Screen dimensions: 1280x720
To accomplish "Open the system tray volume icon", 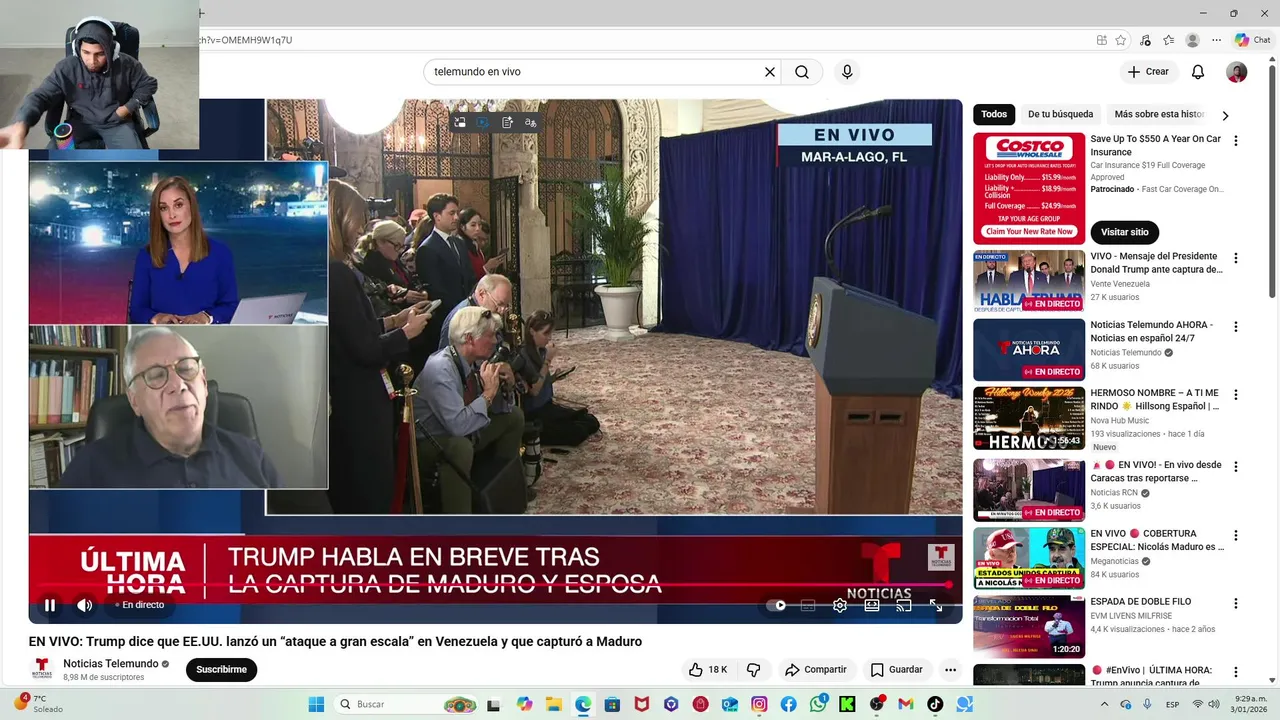I will pyautogui.click(x=1214, y=704).
